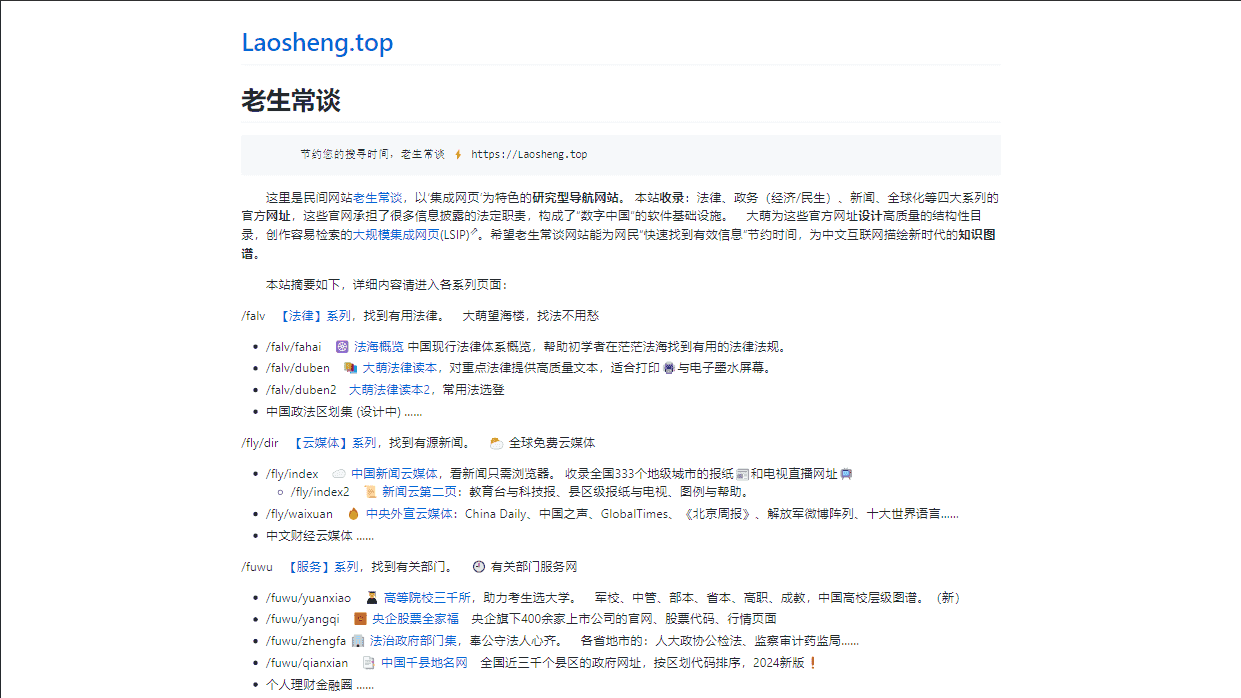Click the external link icon after (LSIP)
The image size is (1241, 698).
(473, 232)
